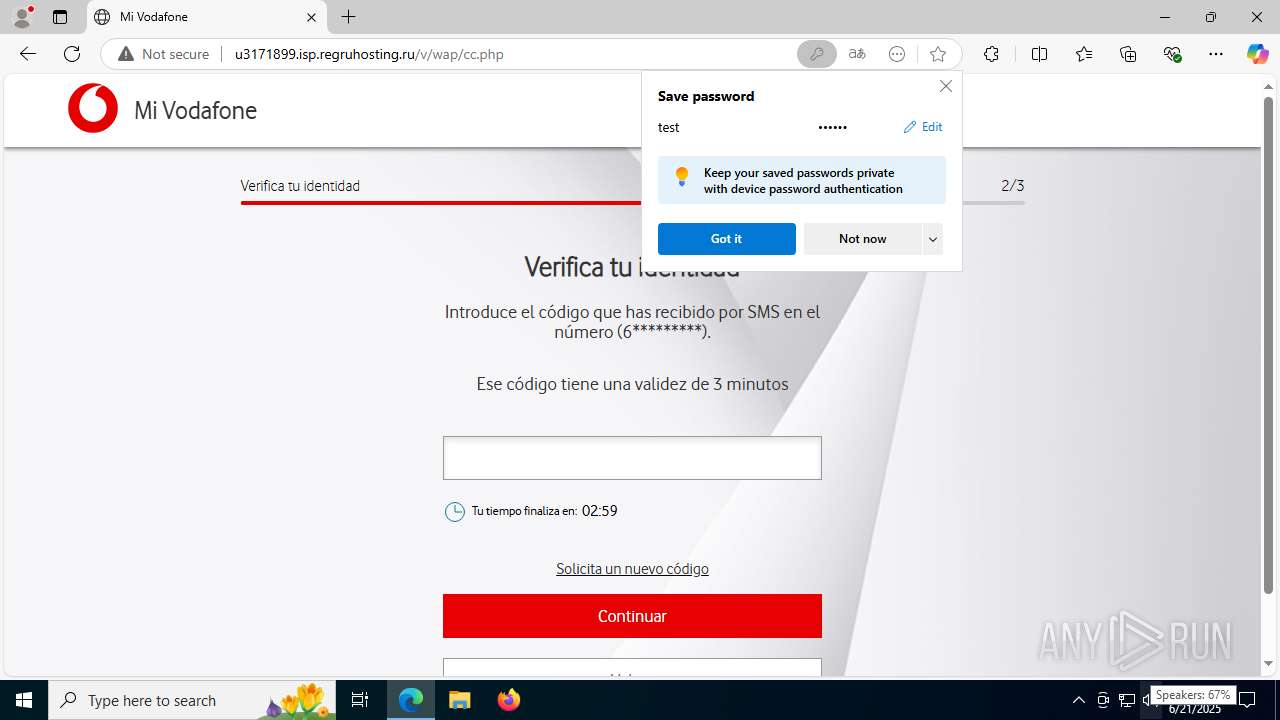Open the notification center icon

pyautogui.click(x=1247, y=700)
